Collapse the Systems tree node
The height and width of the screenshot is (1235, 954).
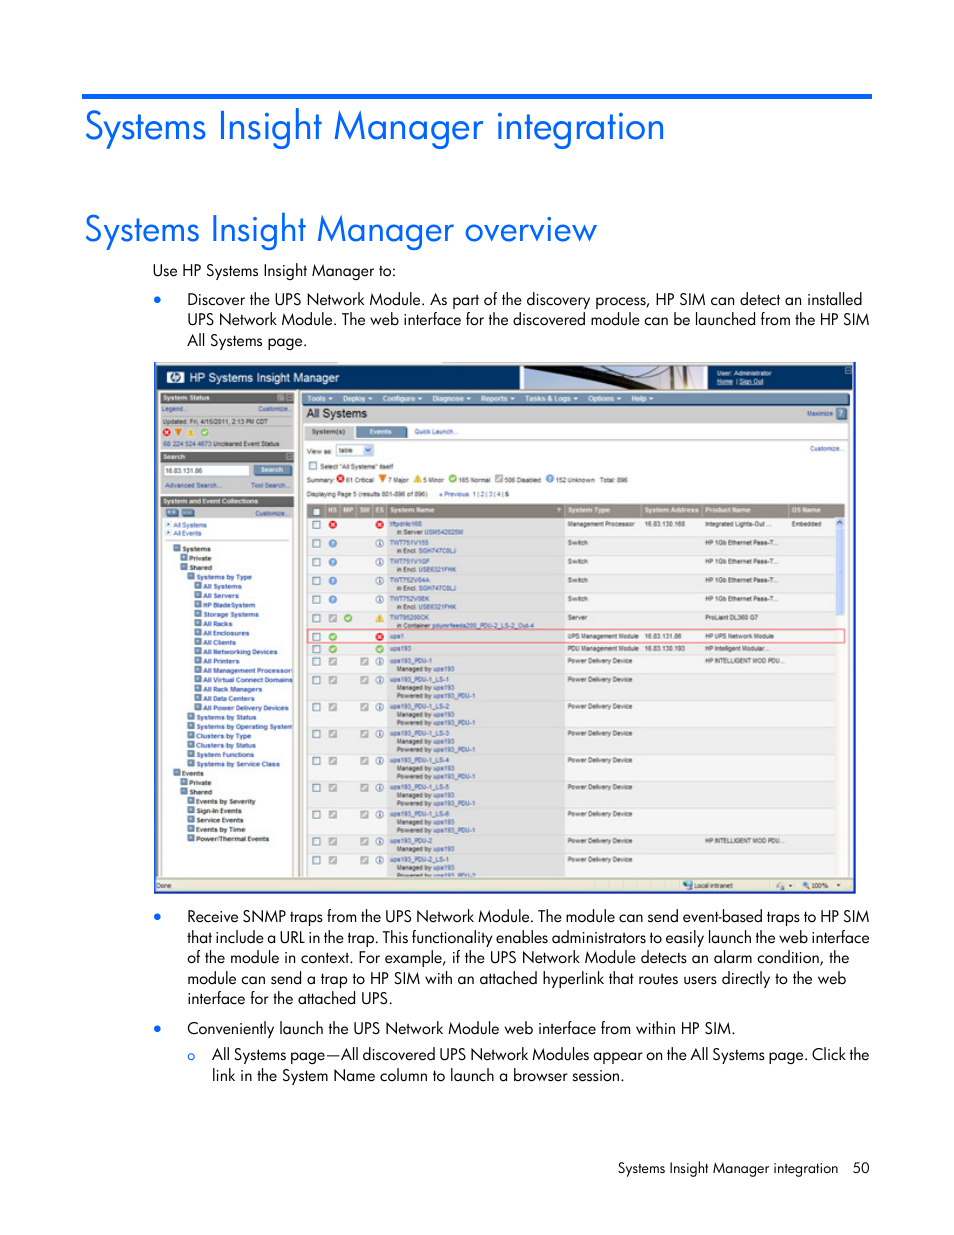(x=177, y=548)
